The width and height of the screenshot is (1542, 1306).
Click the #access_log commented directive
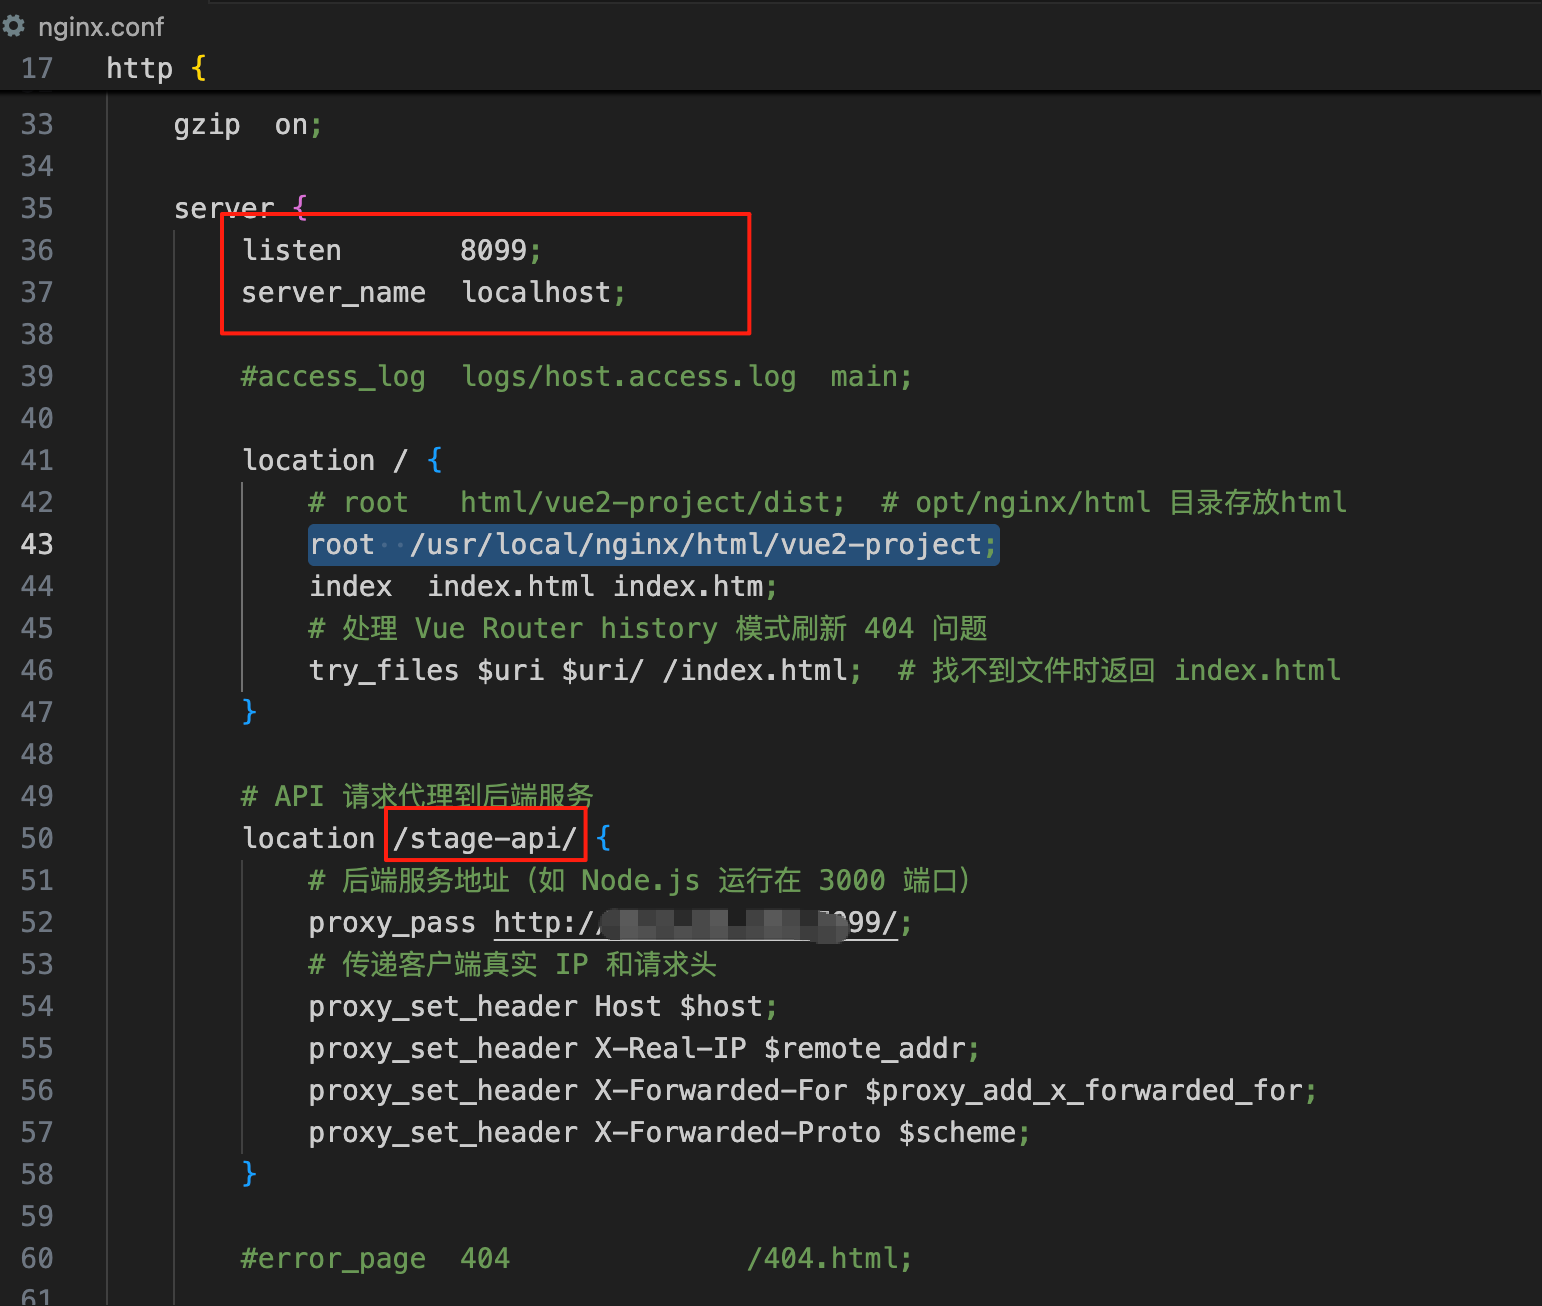333,376
